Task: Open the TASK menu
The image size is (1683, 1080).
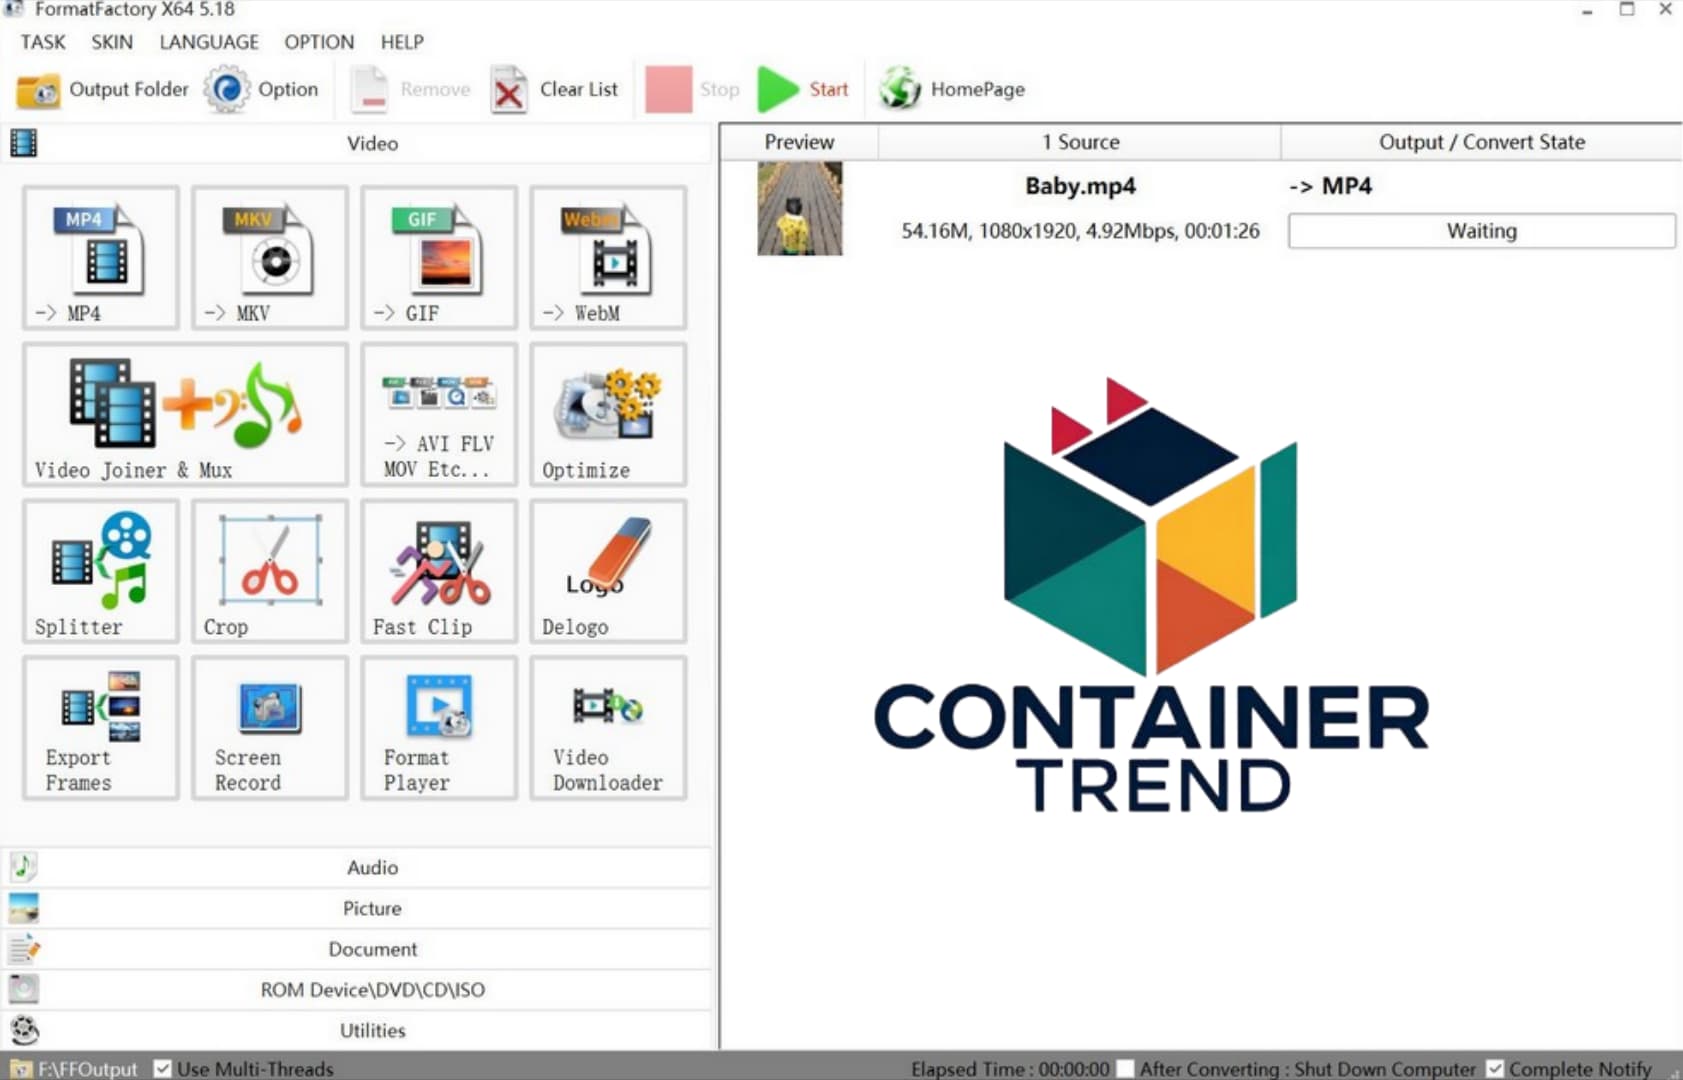Action: click(43, 42)
